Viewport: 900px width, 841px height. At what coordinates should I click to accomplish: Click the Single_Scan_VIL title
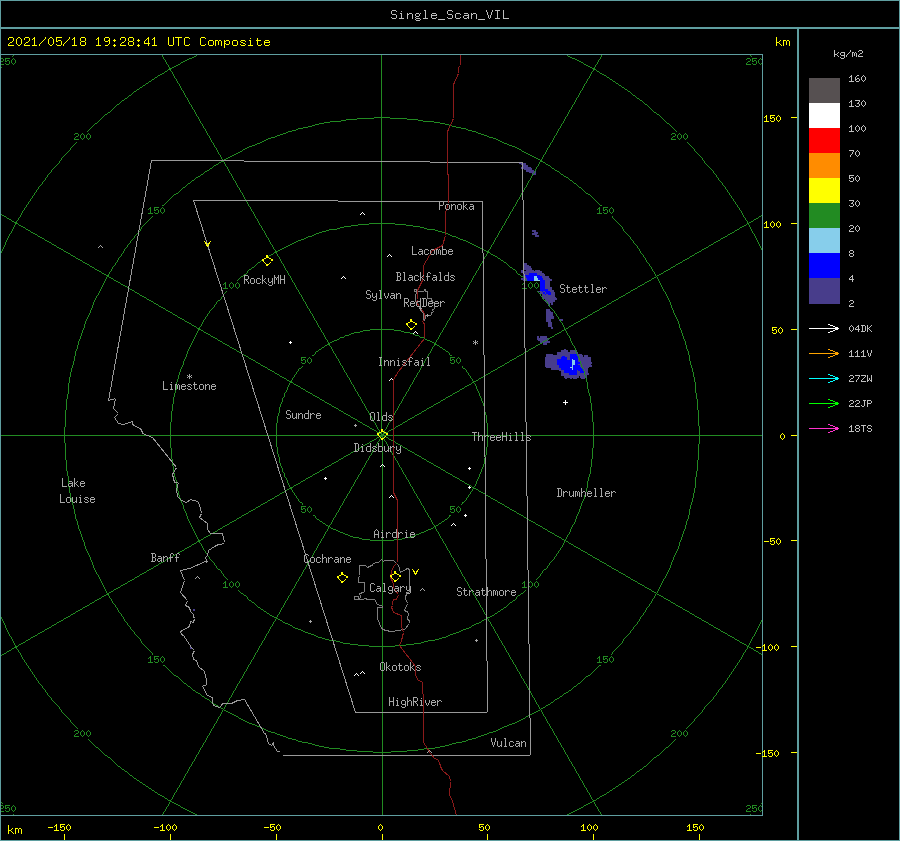click(x=449, y=15)
